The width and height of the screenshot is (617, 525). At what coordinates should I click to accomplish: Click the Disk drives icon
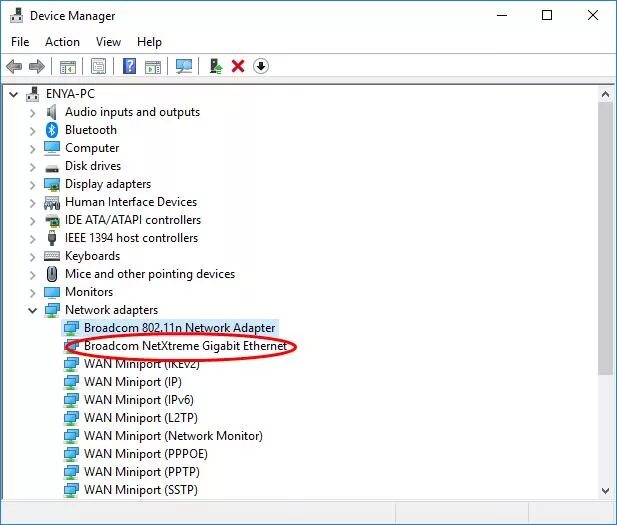[52, 168]
